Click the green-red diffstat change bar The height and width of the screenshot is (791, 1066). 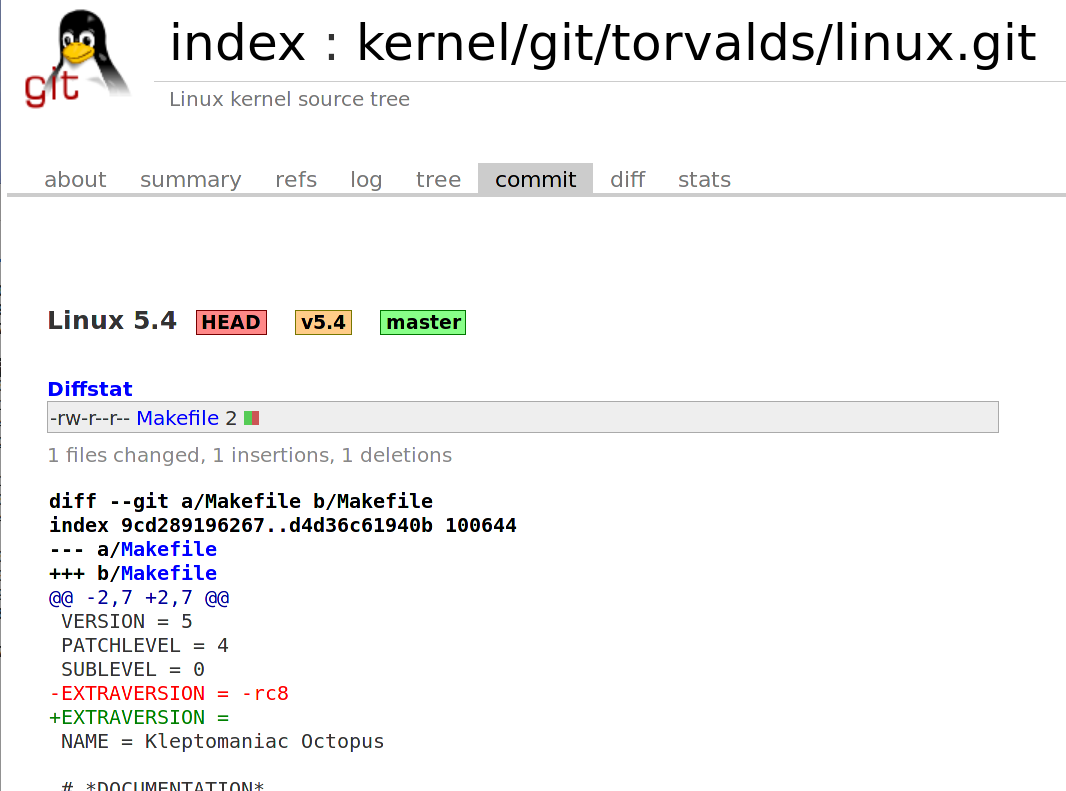pyautogui.click(x=252, y=418)
